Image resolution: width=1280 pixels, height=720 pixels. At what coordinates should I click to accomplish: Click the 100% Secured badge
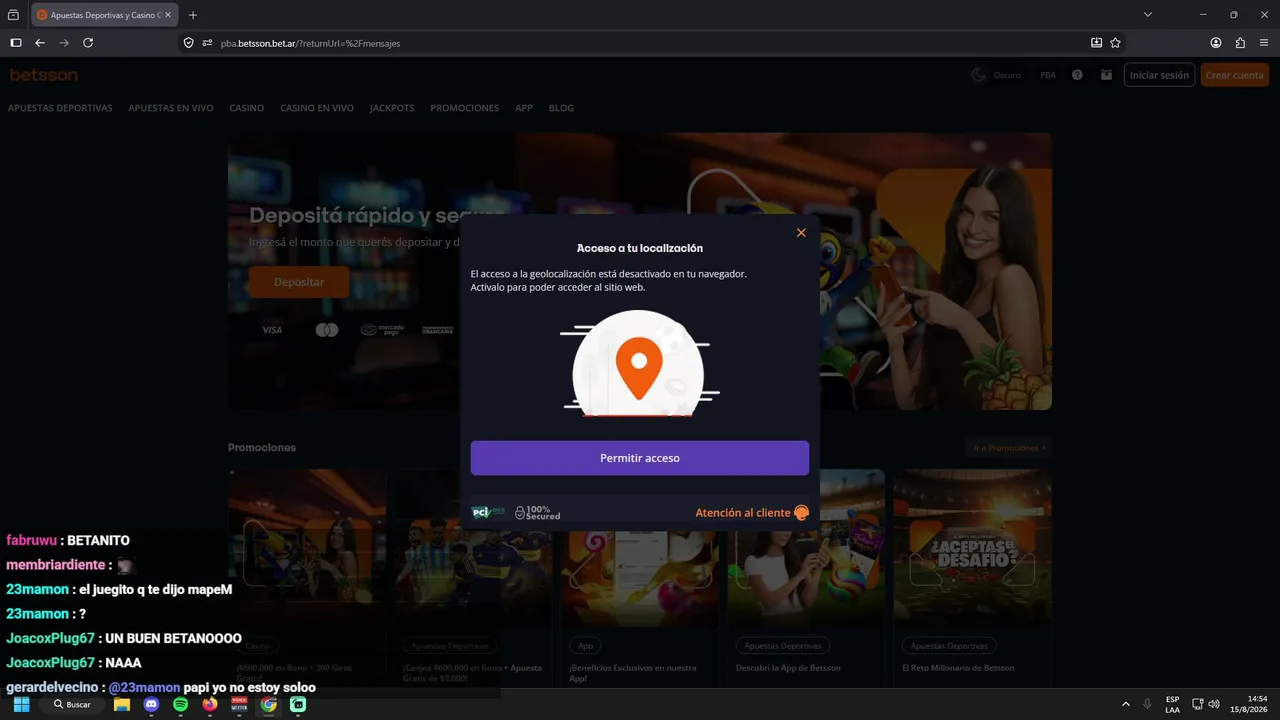click(x=538, y=513)
